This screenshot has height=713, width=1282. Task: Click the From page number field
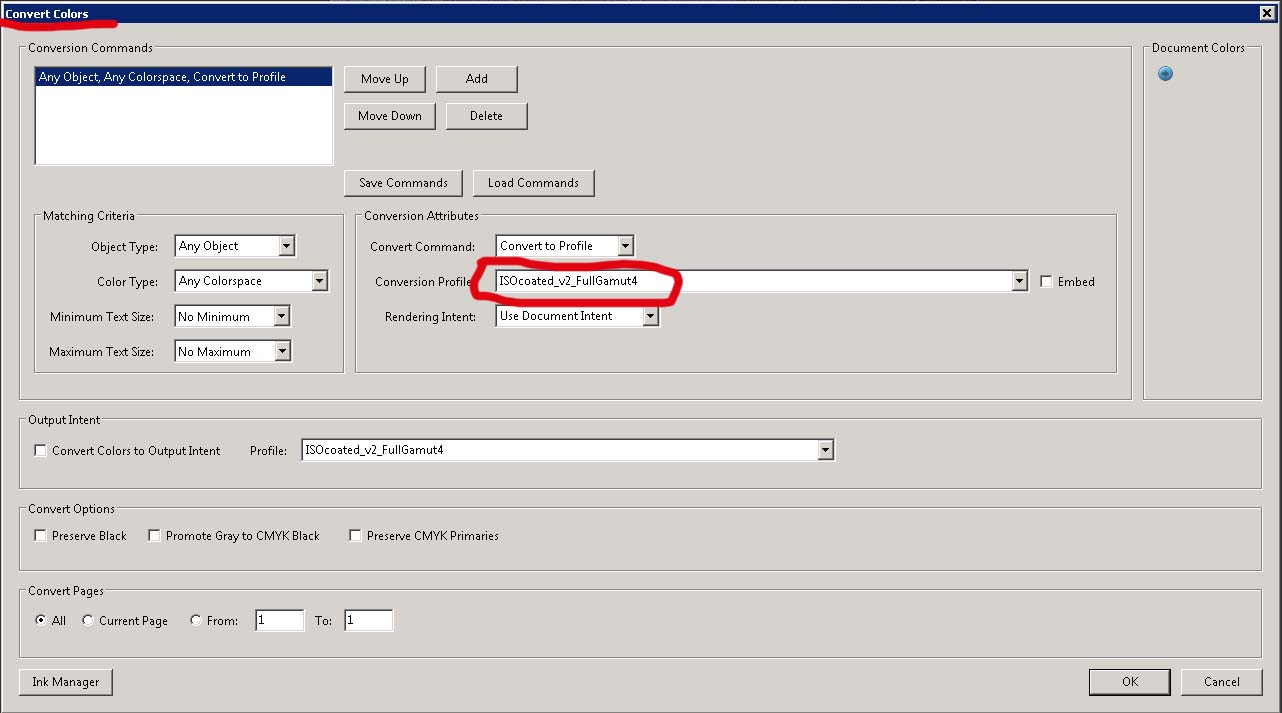280,620
